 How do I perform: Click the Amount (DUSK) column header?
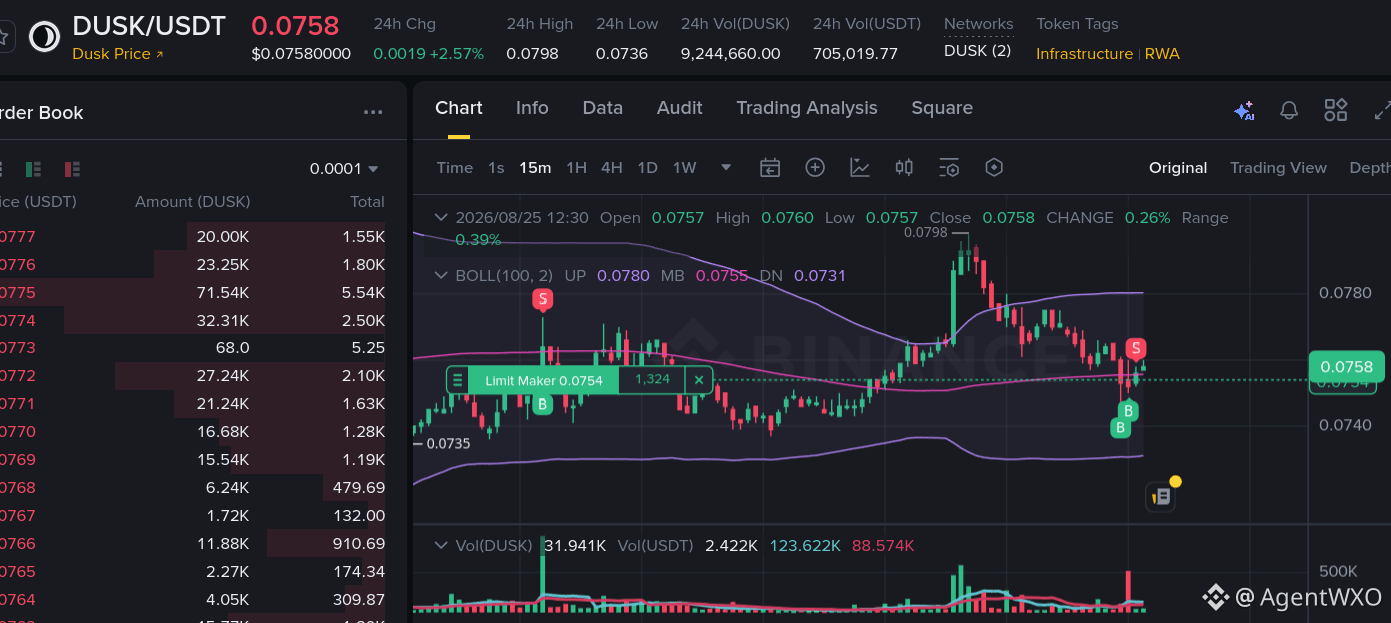tap(192, 202)
